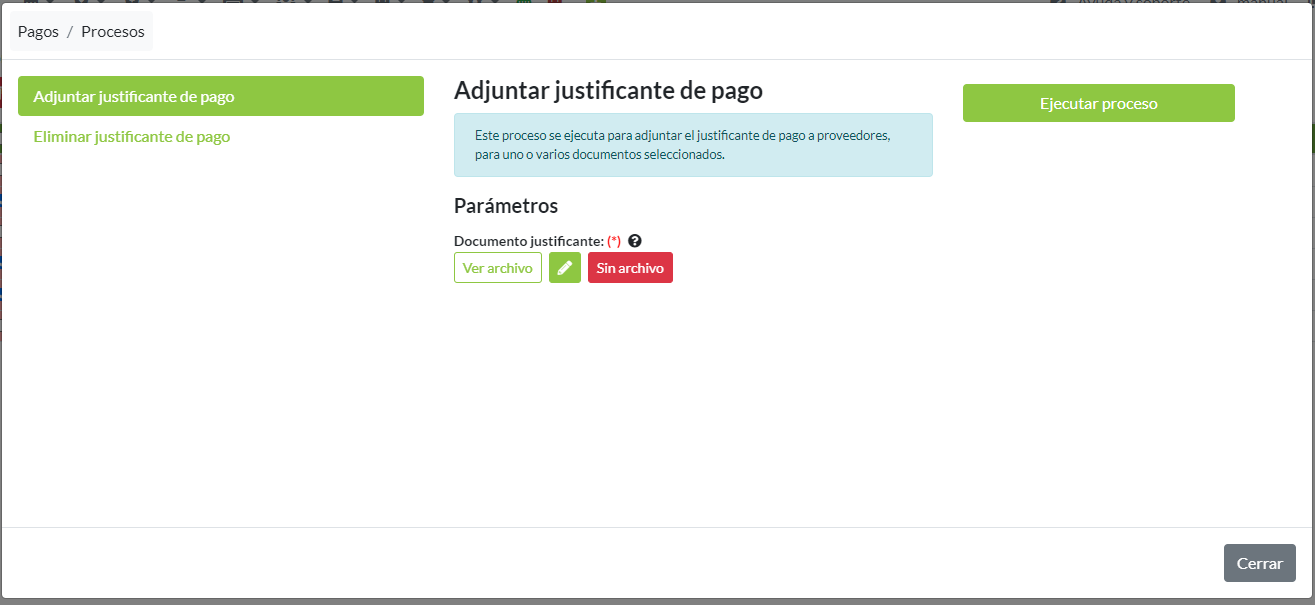This screenshot has height=605, width=1315.
Task: Click the Parámetros section heading
Action: (506, 206)
